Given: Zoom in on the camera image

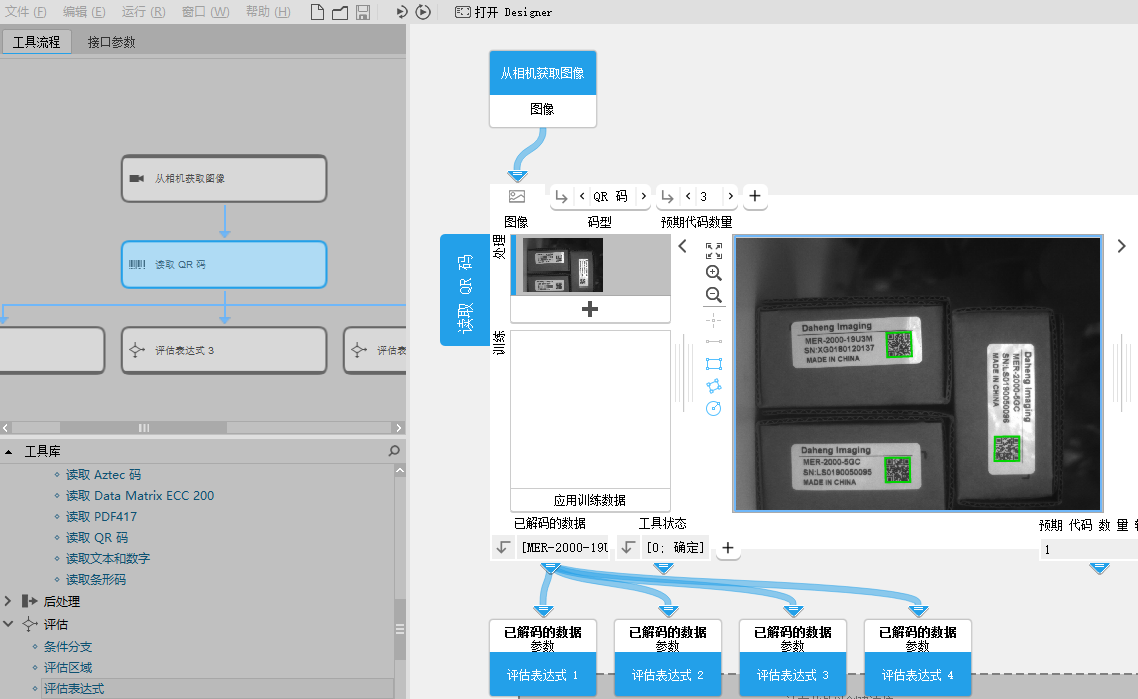Looking at the screenshot, I should [713, 273].
